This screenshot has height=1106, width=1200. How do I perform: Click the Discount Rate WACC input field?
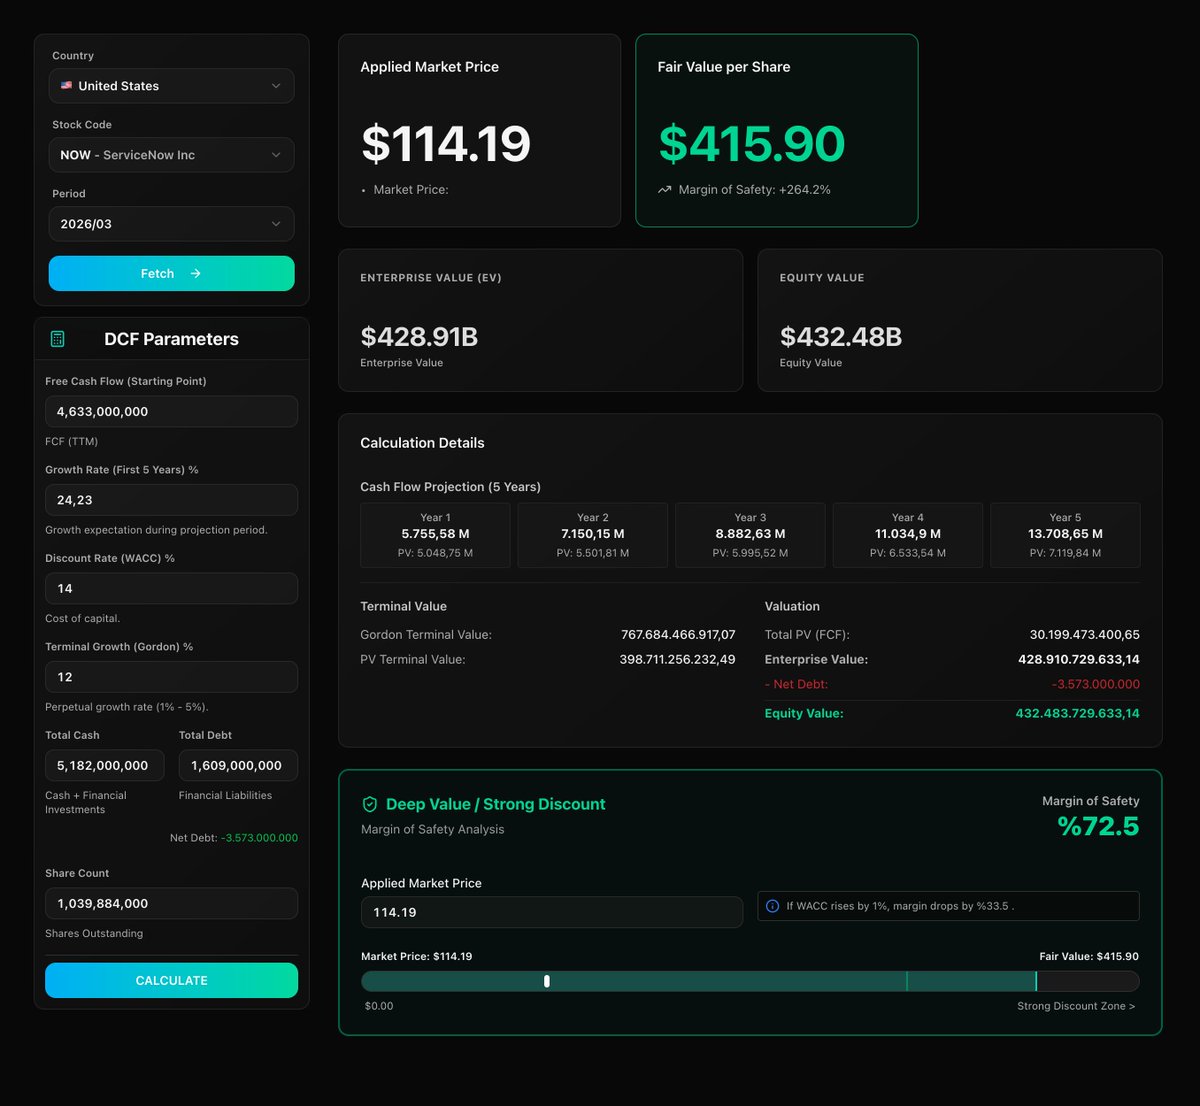tap(172, 588)
